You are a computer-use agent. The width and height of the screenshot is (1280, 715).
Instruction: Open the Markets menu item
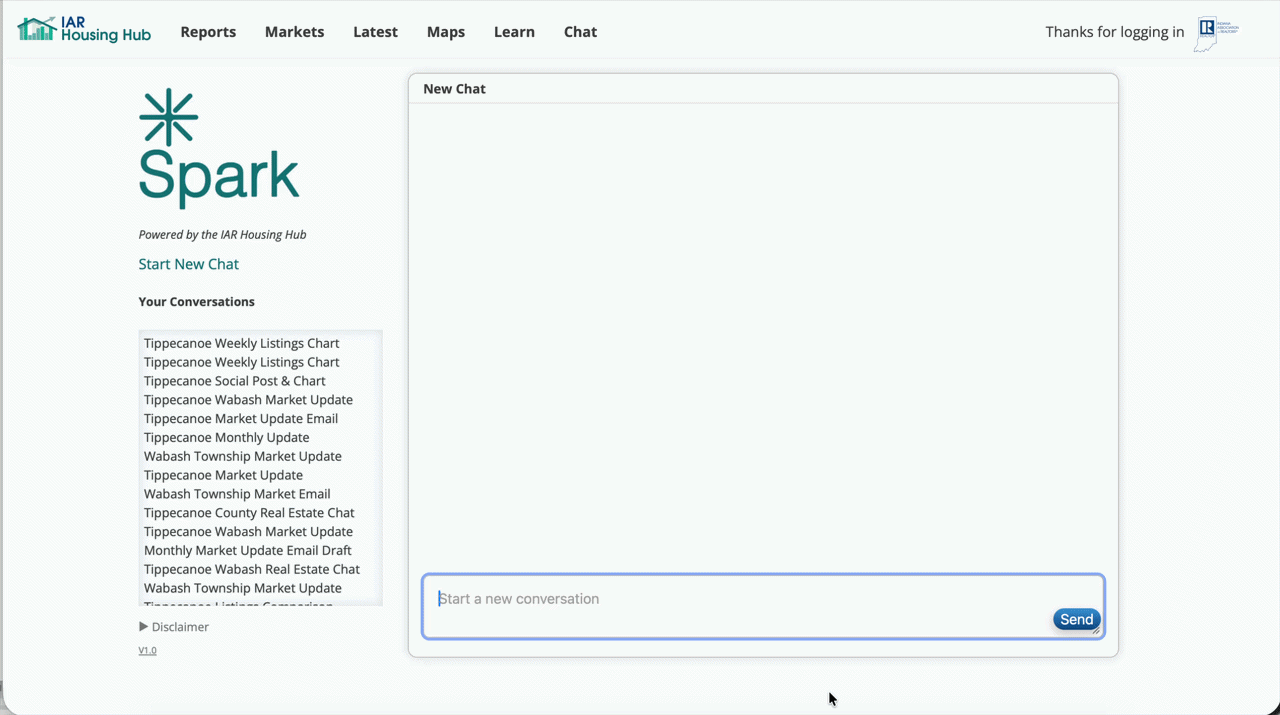coord(294,32)
